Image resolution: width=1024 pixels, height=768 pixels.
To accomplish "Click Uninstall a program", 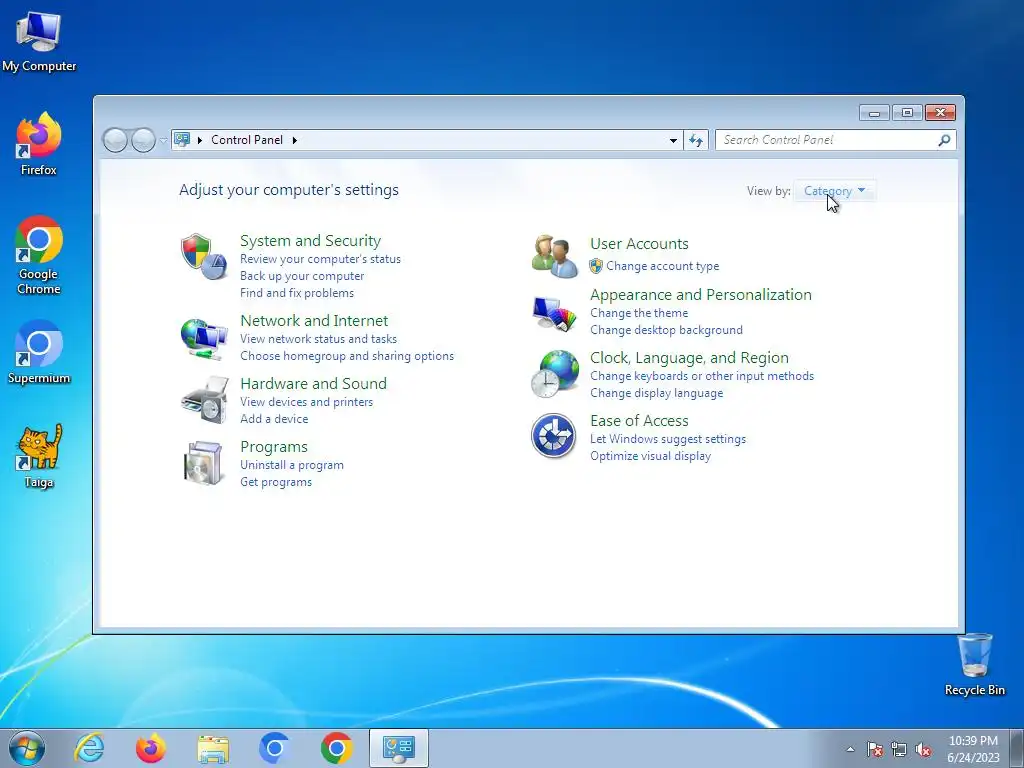I will (291, 465).
